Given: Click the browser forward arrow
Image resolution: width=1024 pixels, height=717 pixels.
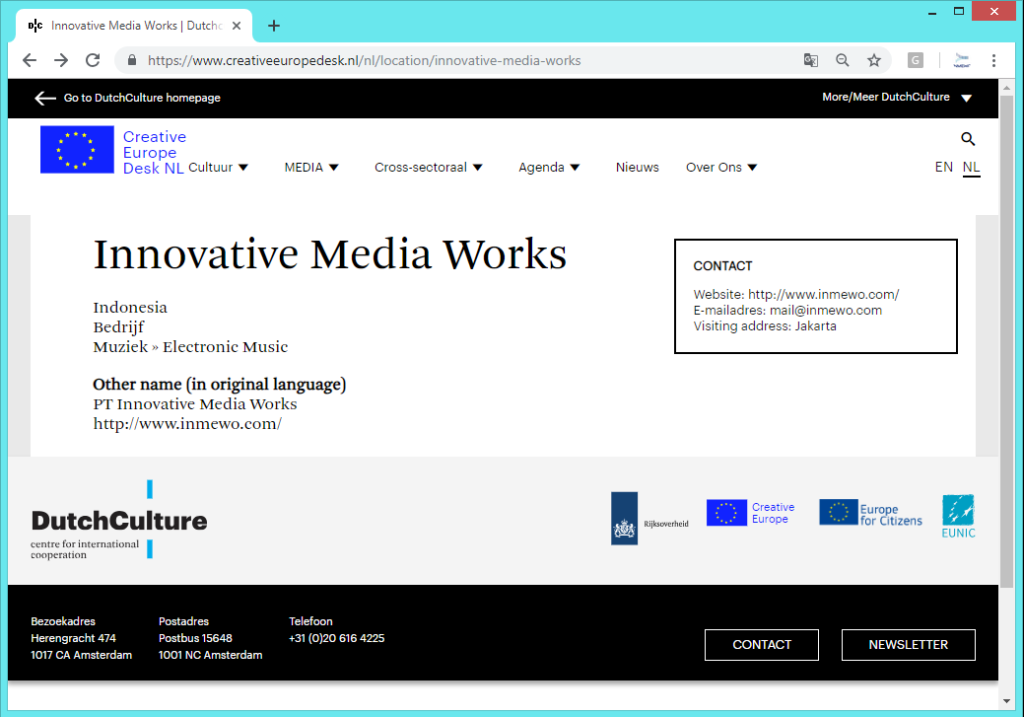Looking at the screenshot, I should 61,61.
